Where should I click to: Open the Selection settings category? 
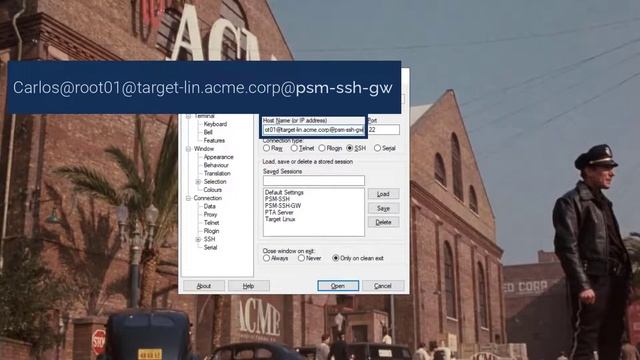[215, 182]
